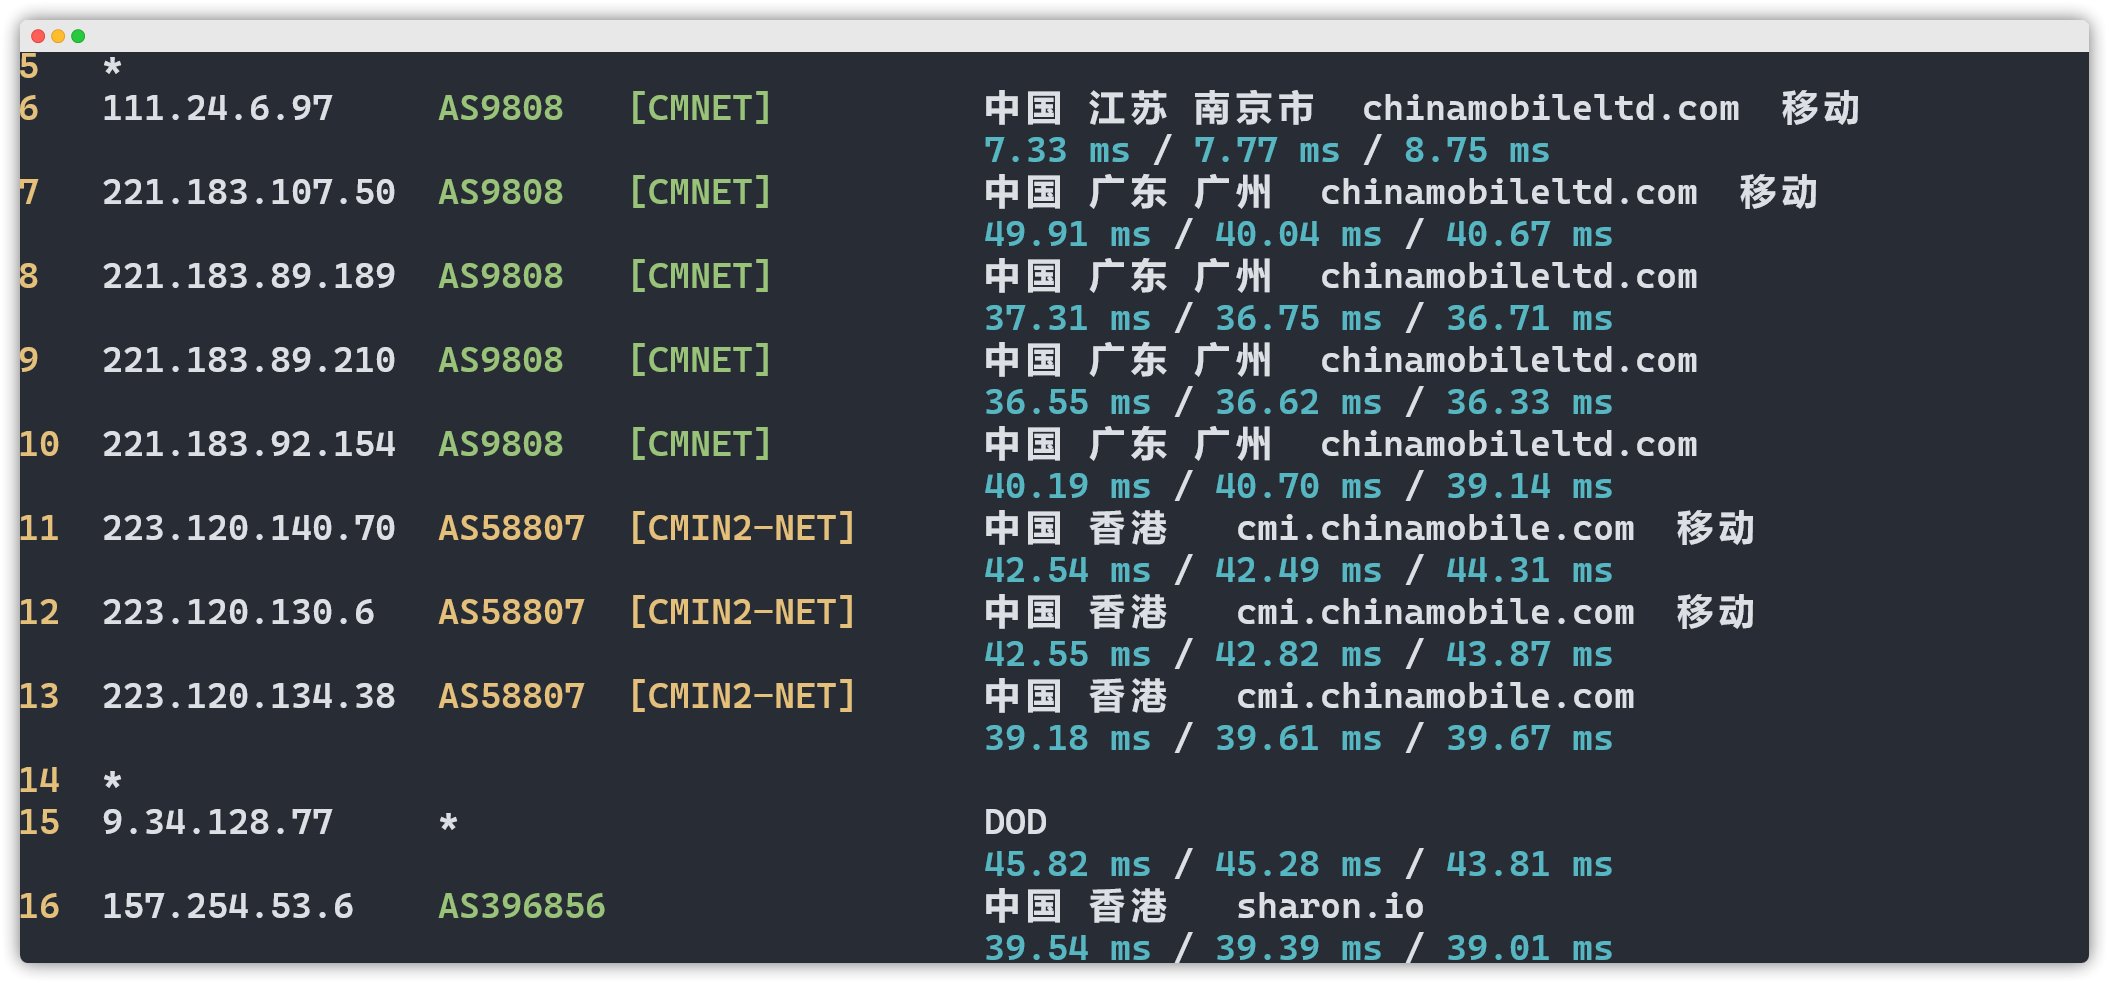Select IP address 223.120.130.6
The image size is (2109, 983).
239,612
